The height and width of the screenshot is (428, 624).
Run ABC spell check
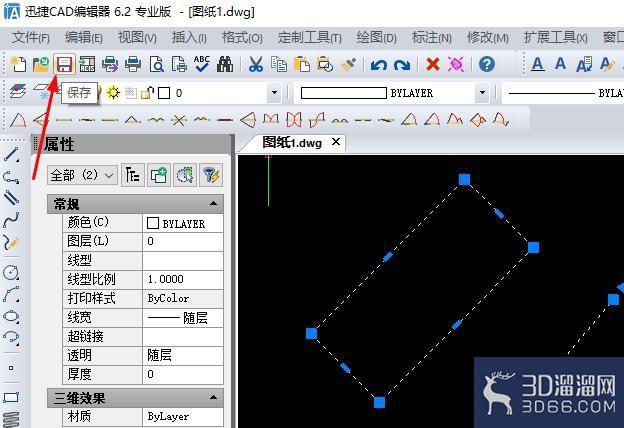point(202,64)
